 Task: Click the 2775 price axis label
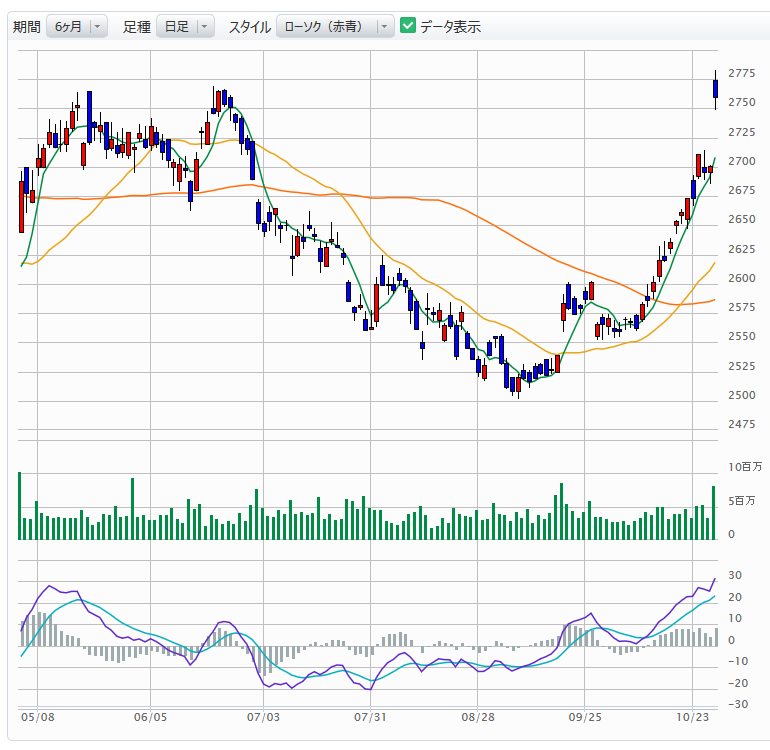741,73
